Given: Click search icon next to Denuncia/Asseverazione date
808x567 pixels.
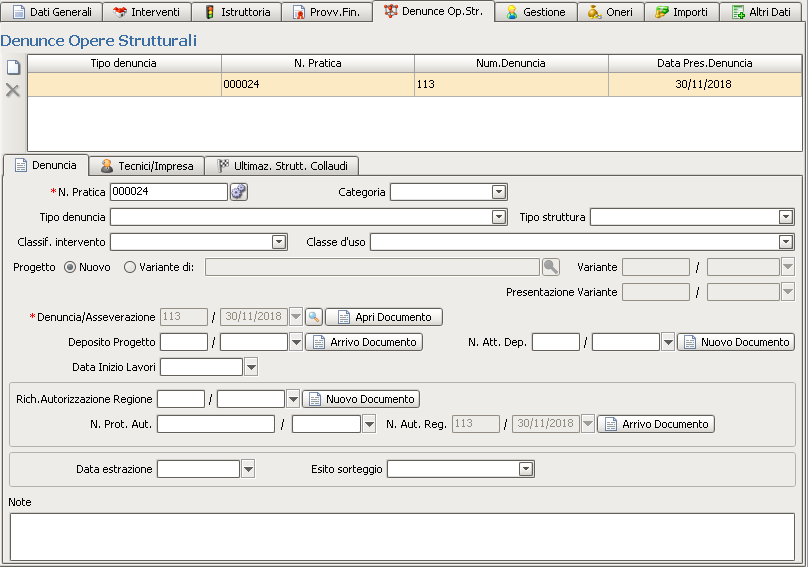Looking at the screenshot, I should pyautogui.click(x=314, y=317).
